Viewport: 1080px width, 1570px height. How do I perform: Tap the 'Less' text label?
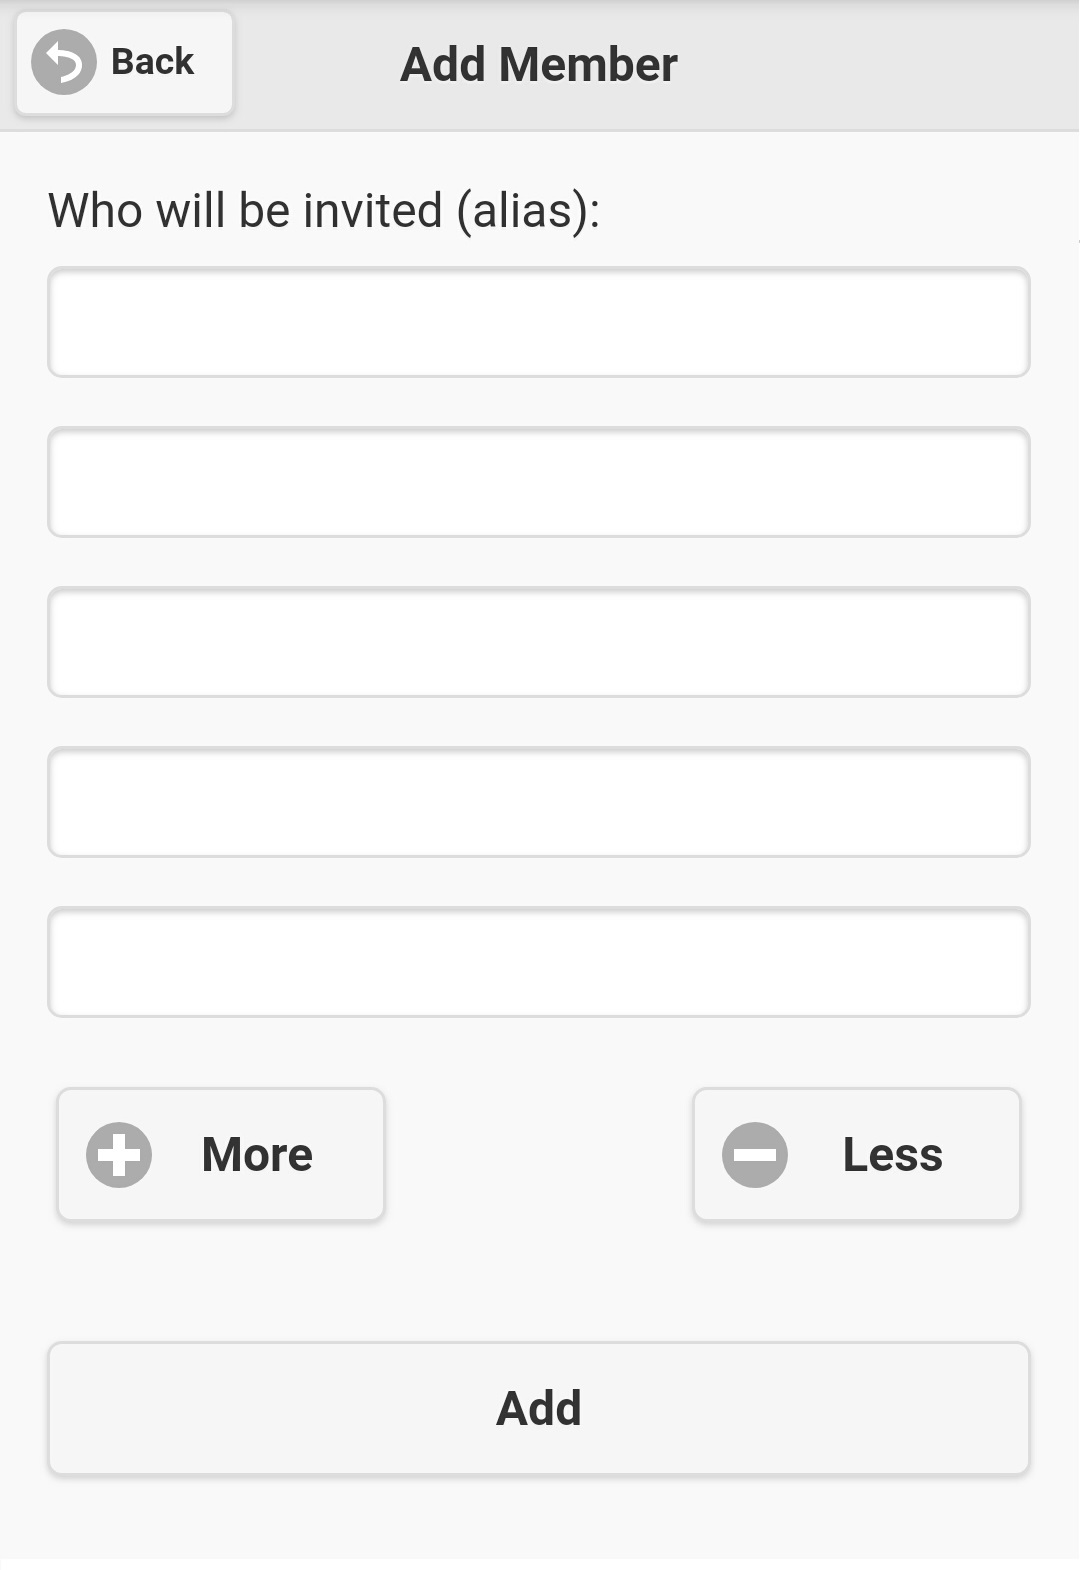pyautogui.click(x=892, y=1155)
